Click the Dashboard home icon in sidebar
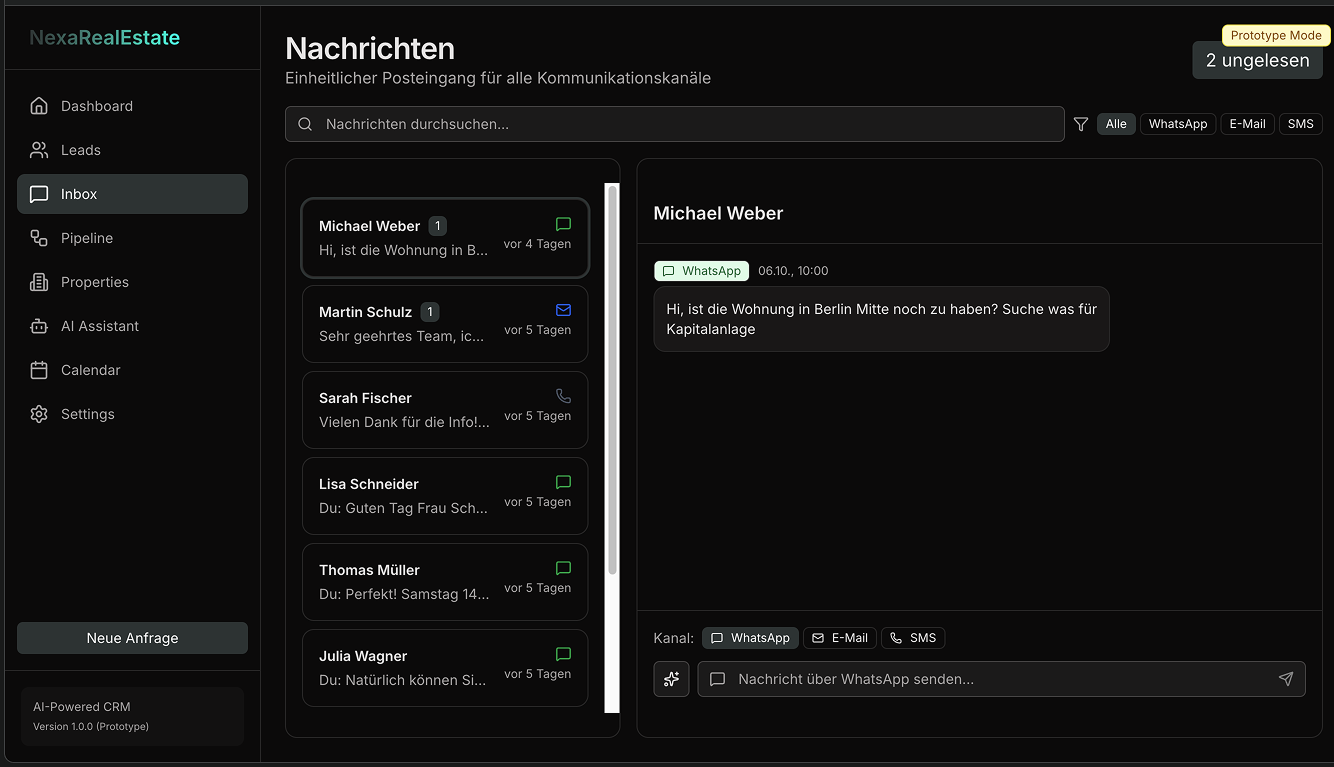The width and height of the screenshot is (1334, 767). coord(39,106)
